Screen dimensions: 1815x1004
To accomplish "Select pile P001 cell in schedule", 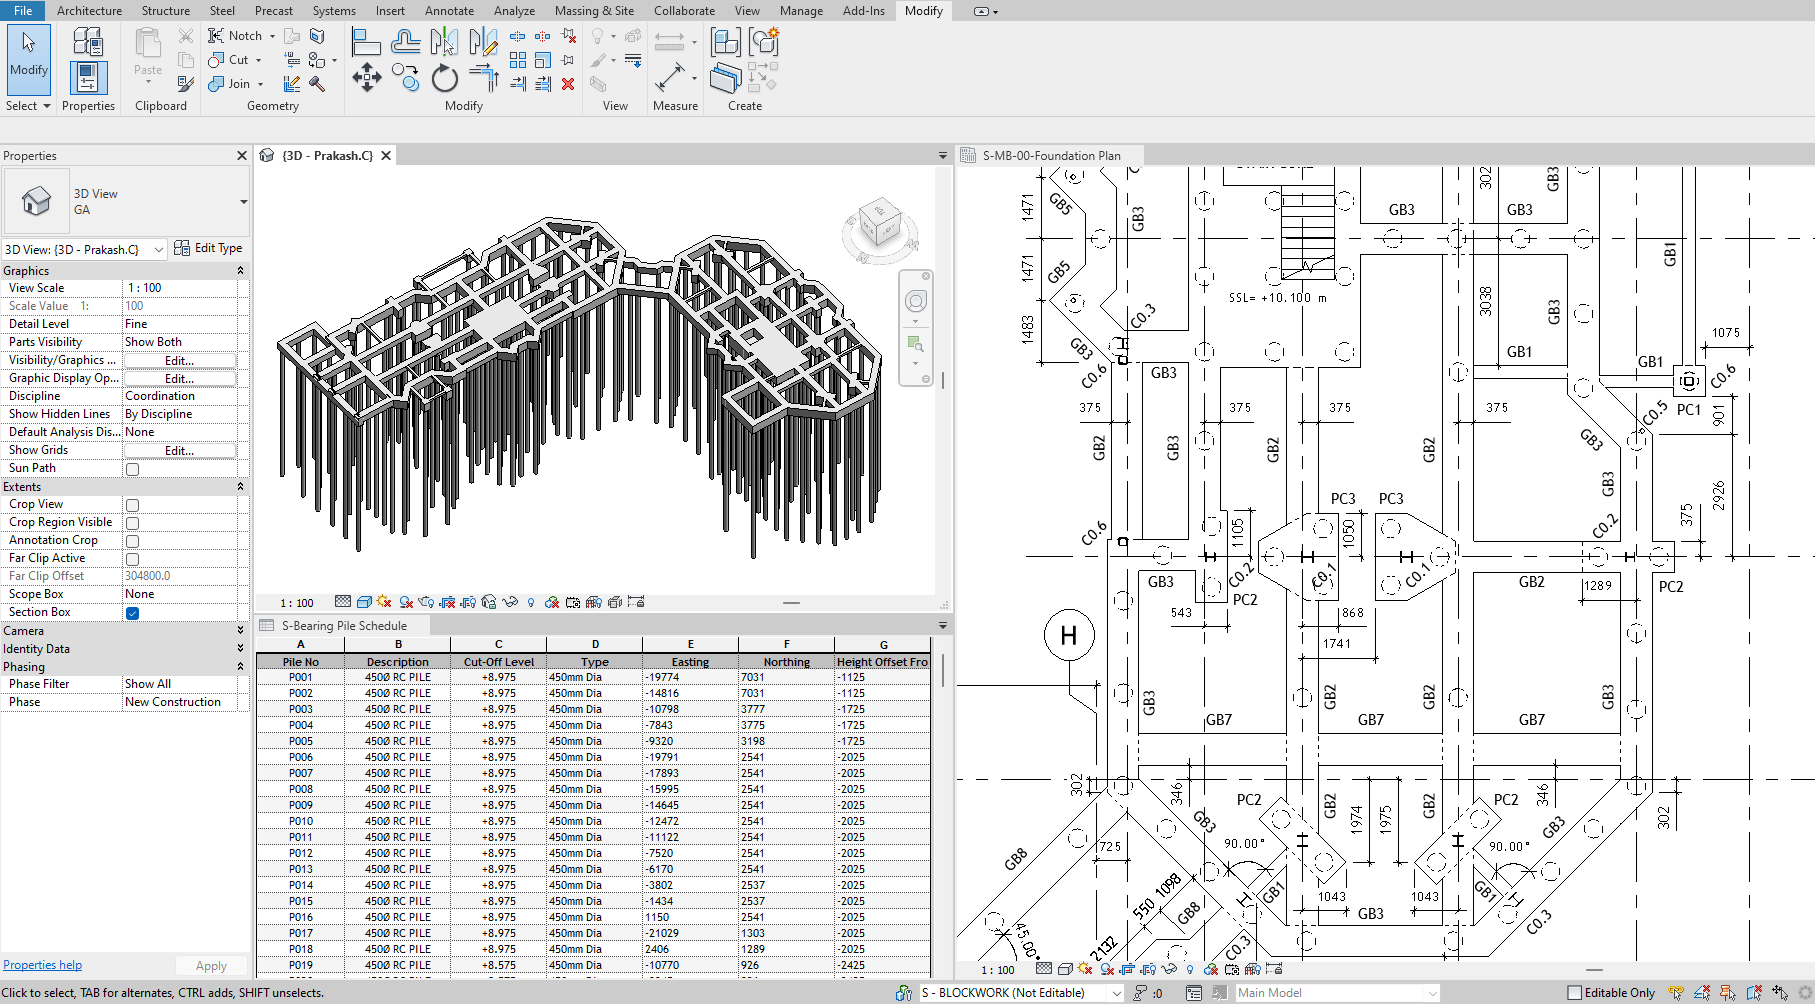I will pos(300,677).
